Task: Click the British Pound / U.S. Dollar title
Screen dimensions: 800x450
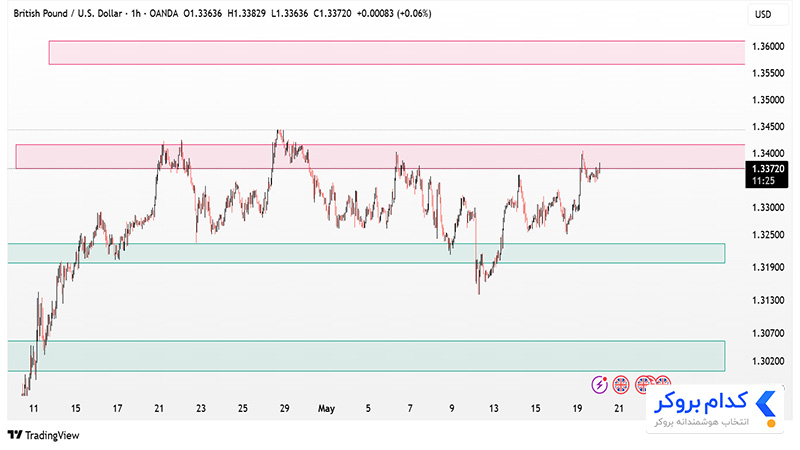Action: [68, 14]
